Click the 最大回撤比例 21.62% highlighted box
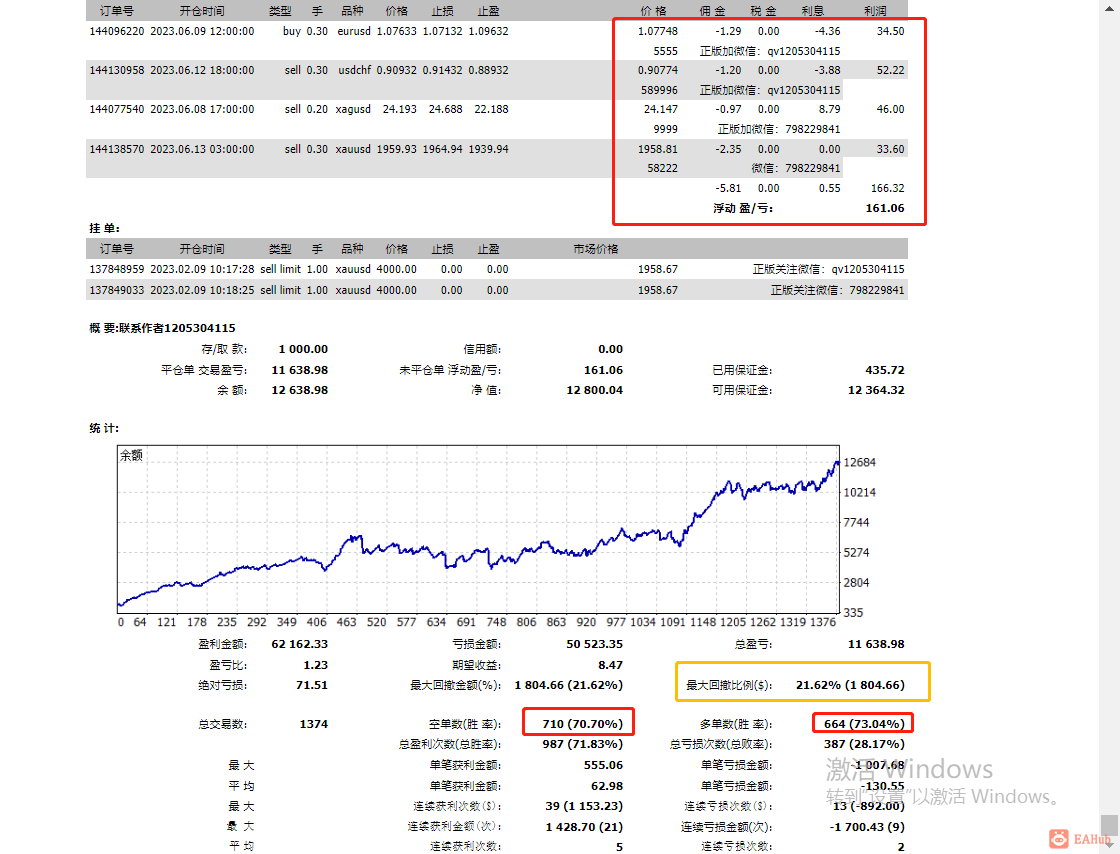The image size is (1120, 854). (803, 681)
